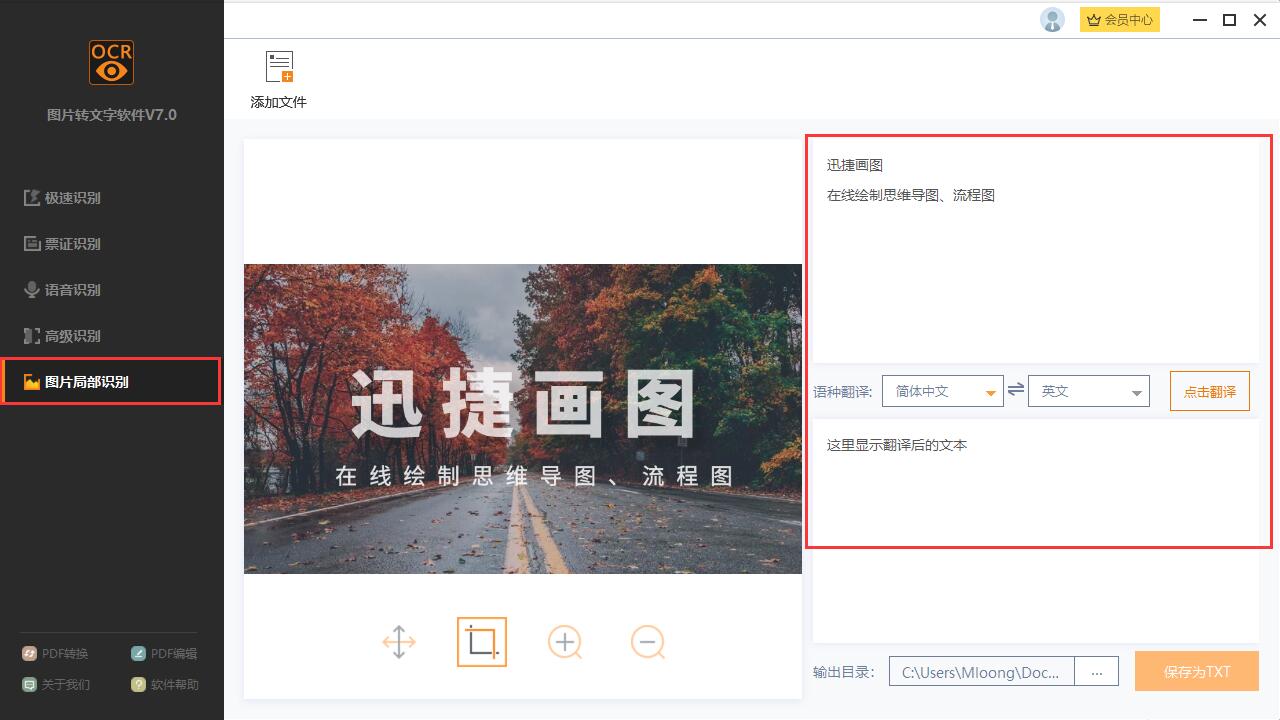Click the 点击翻译 translate button
Screen dimensions: 1280x720
[x=1210, y=391]
